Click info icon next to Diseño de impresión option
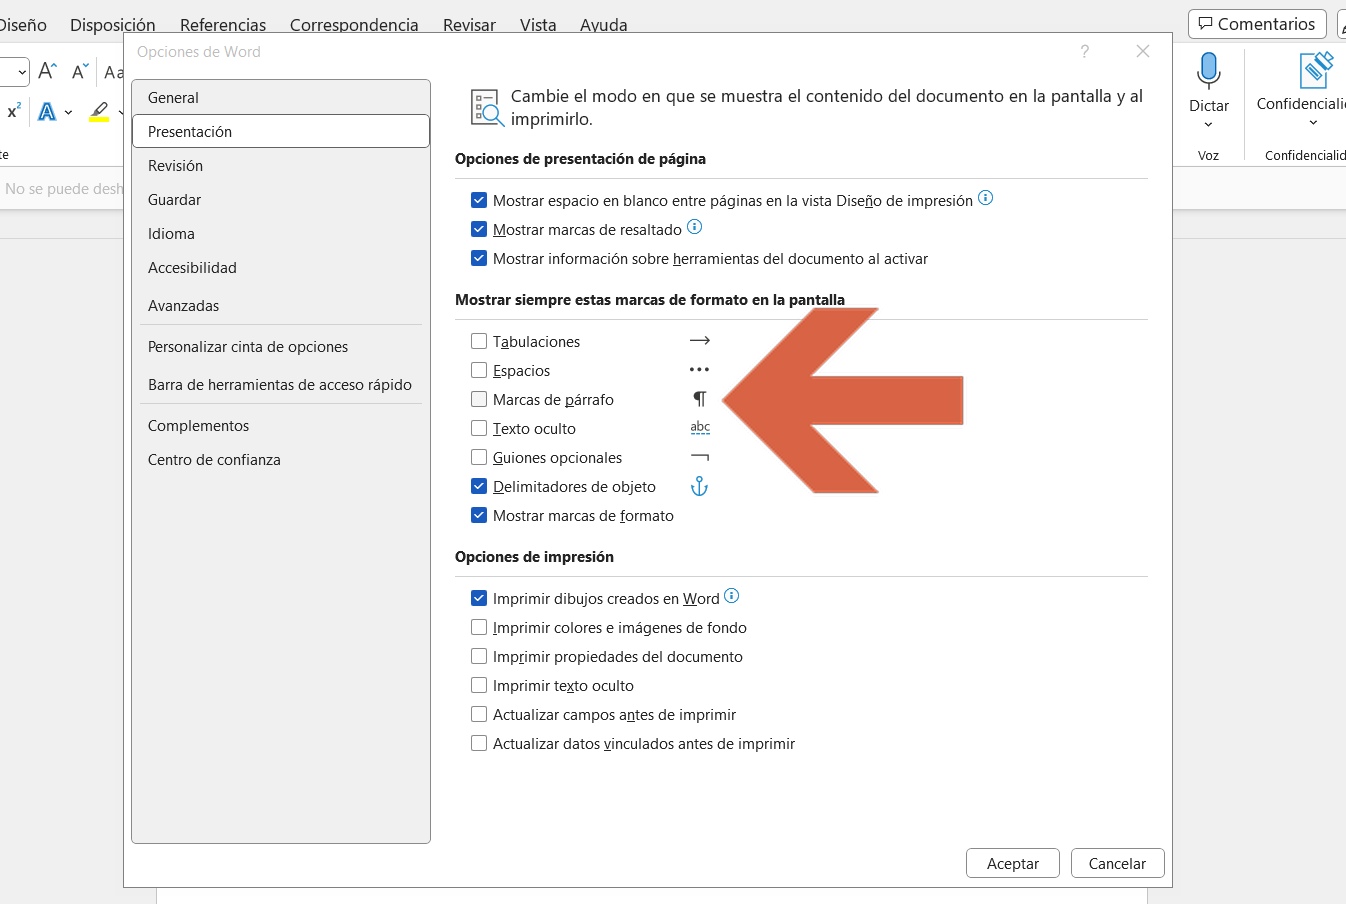 point(985,198)
